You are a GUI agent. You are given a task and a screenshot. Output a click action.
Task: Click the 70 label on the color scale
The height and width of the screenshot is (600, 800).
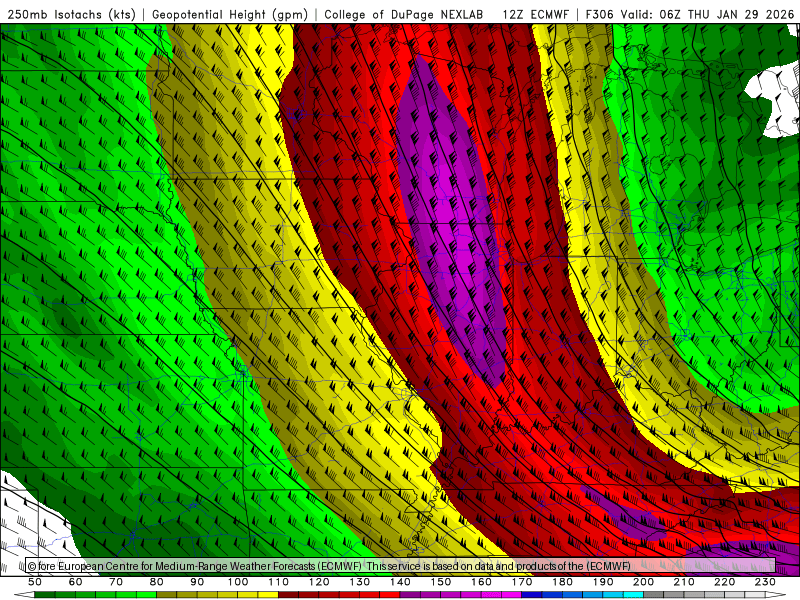(116, 582)
